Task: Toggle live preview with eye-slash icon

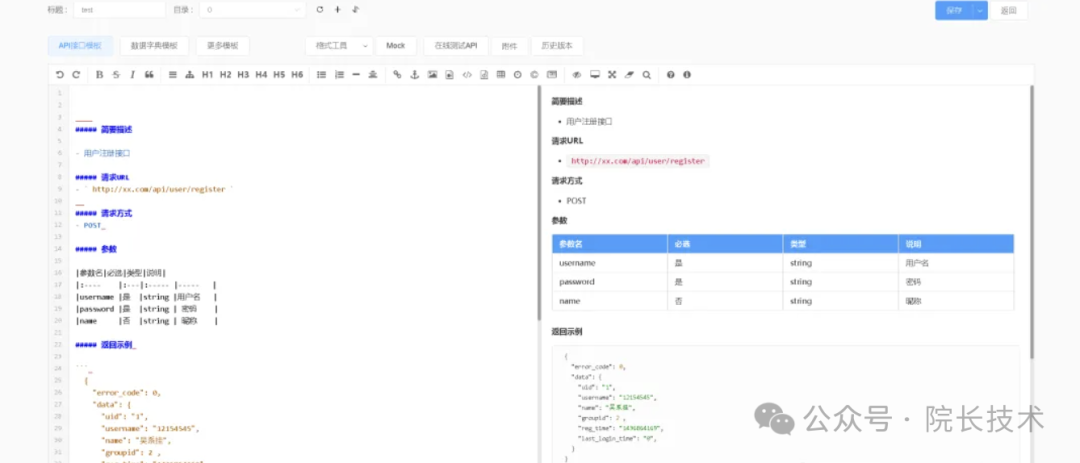Action: [x=577, y=74]
